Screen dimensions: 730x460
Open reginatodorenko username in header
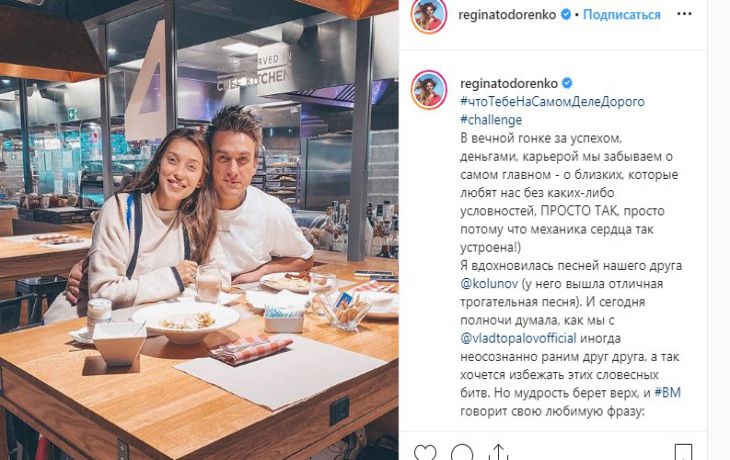[507, 15]
